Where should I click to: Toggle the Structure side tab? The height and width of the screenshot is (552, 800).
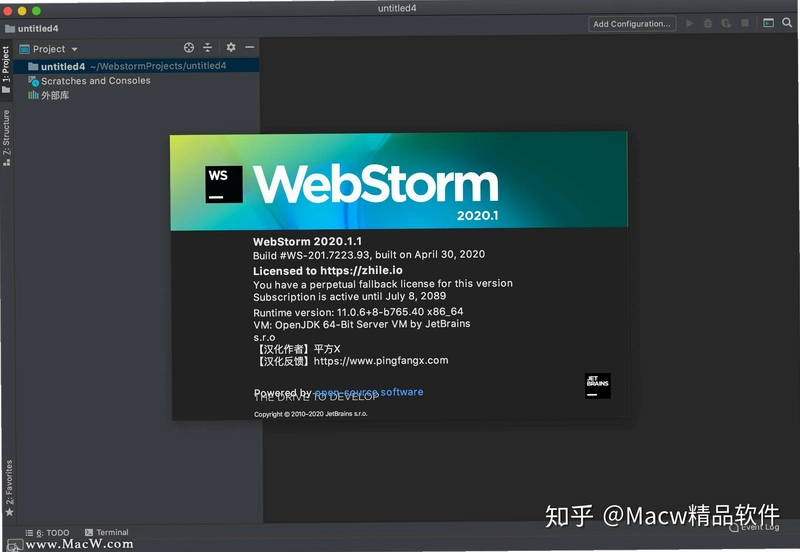click(6, 138)
